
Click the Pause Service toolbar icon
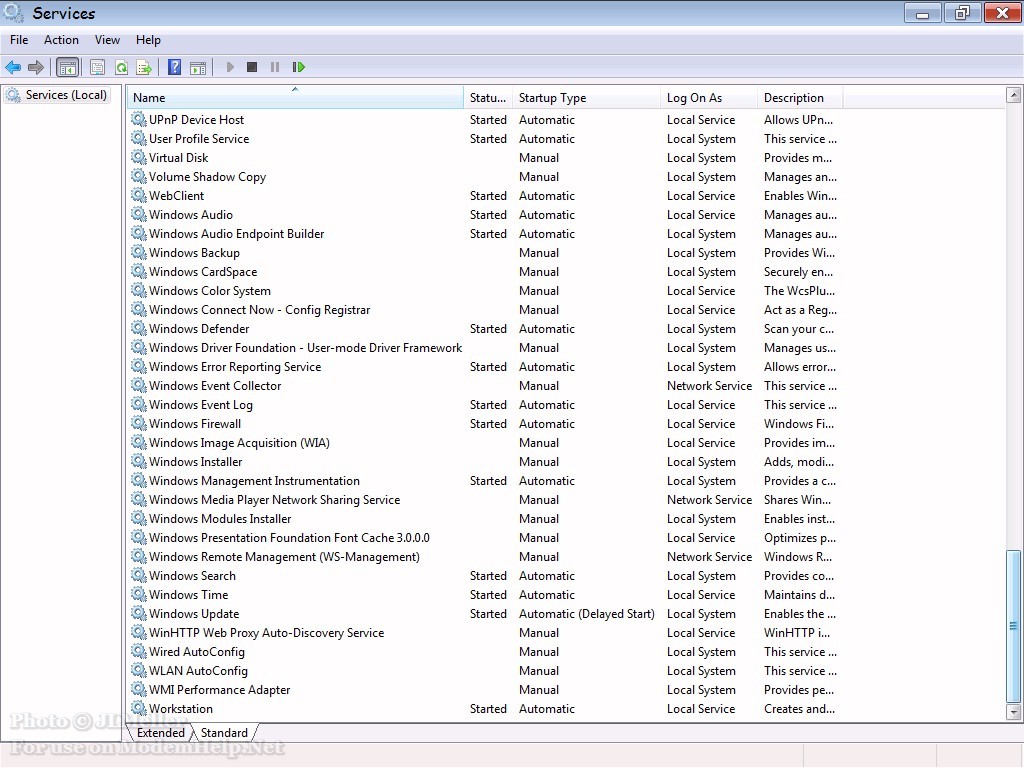point(275,67)
